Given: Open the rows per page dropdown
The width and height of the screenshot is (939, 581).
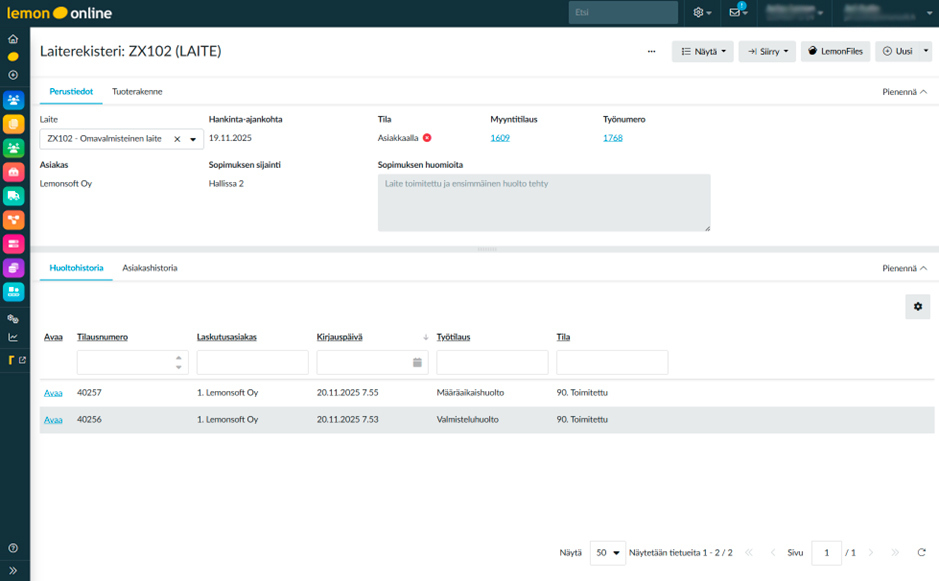Looking at the screenshot, I should [607, 552].
